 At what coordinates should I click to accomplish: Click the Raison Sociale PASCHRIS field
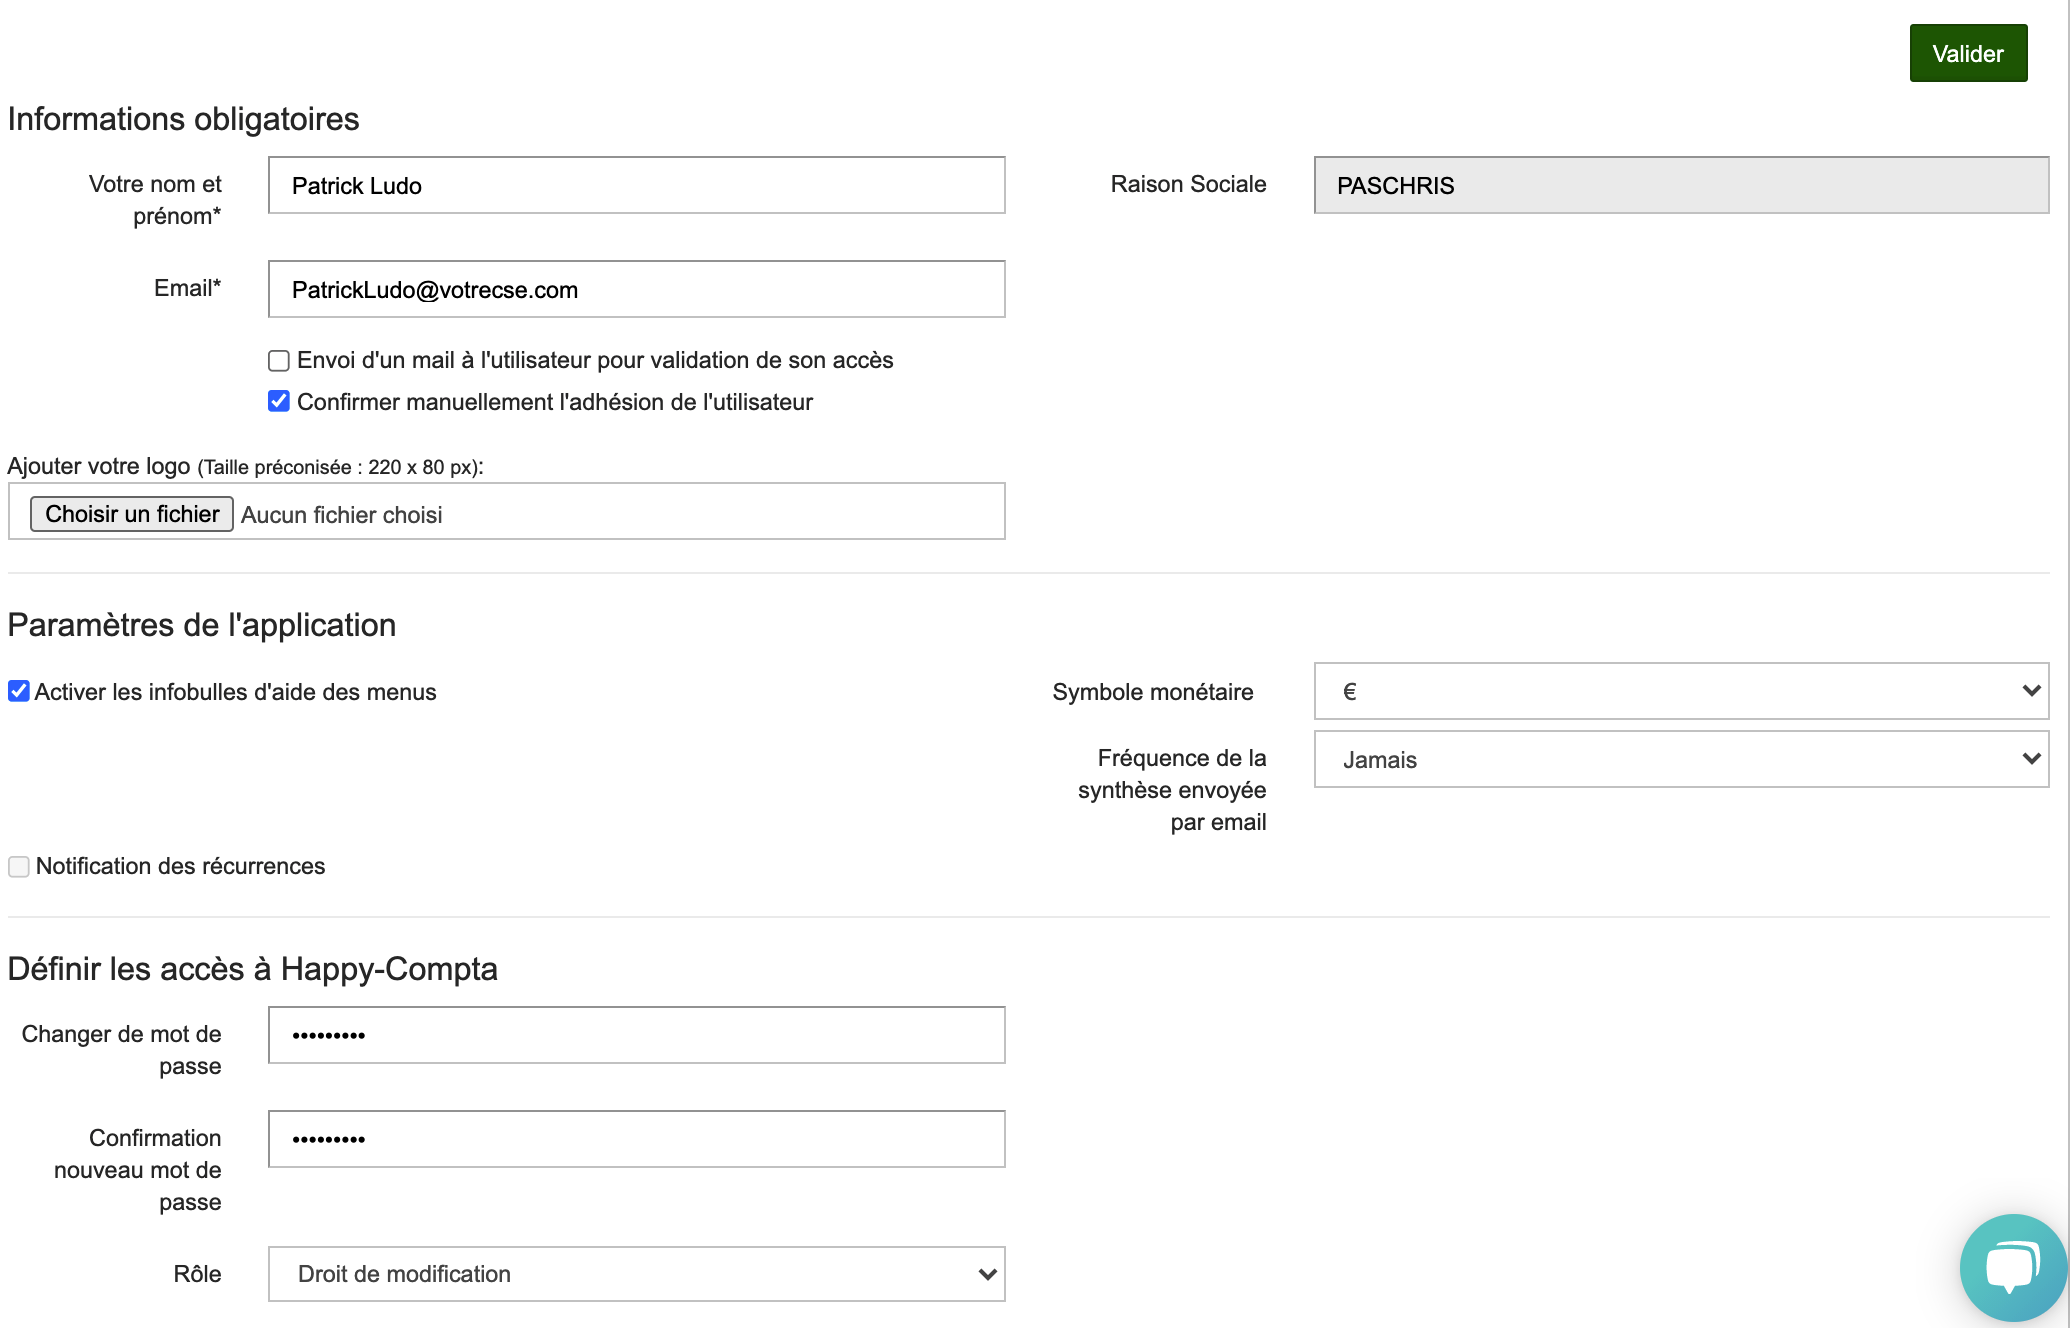tap(1680, 185)
